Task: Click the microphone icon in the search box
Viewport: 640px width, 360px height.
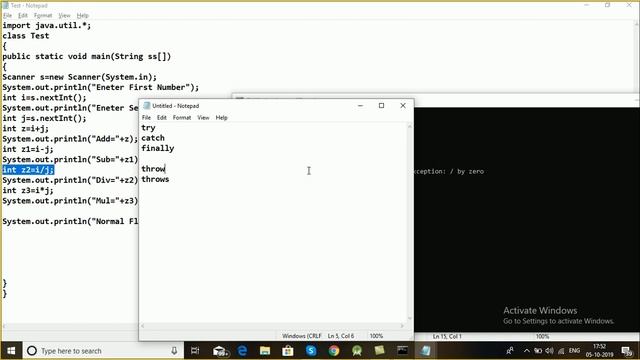Action: pos(174,351)
